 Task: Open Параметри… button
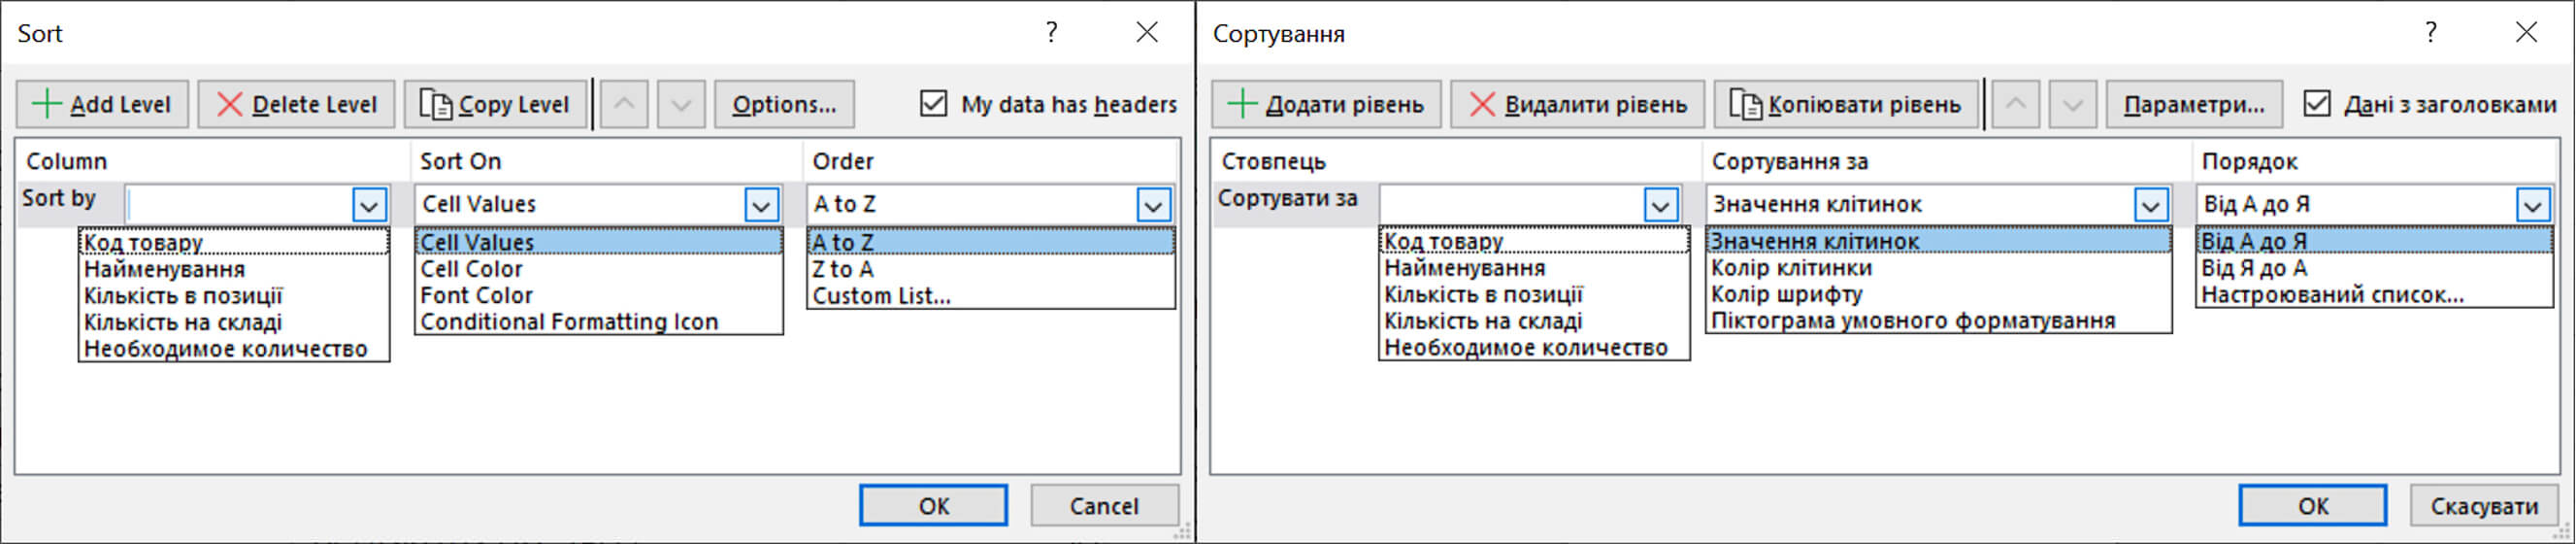point(2194,104)
